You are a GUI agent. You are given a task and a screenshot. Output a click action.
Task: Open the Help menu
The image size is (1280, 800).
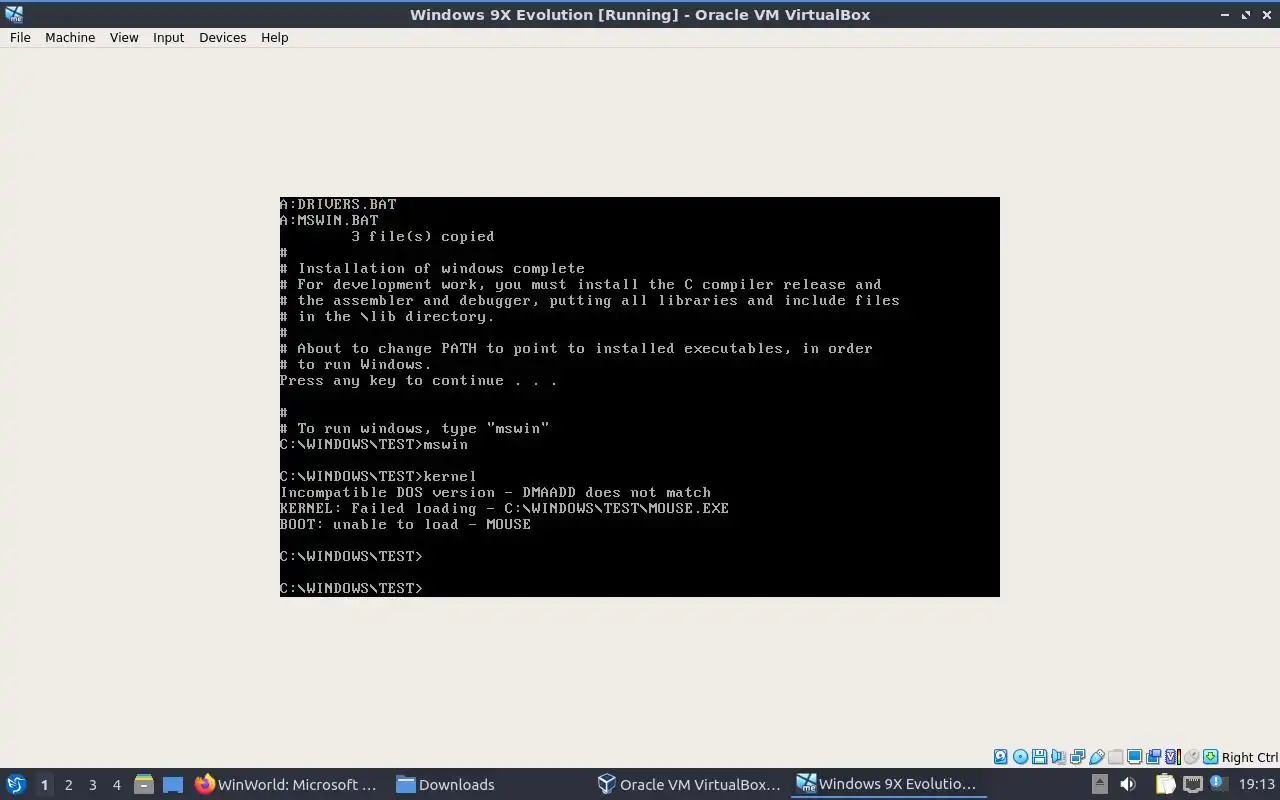coord(274,37)
